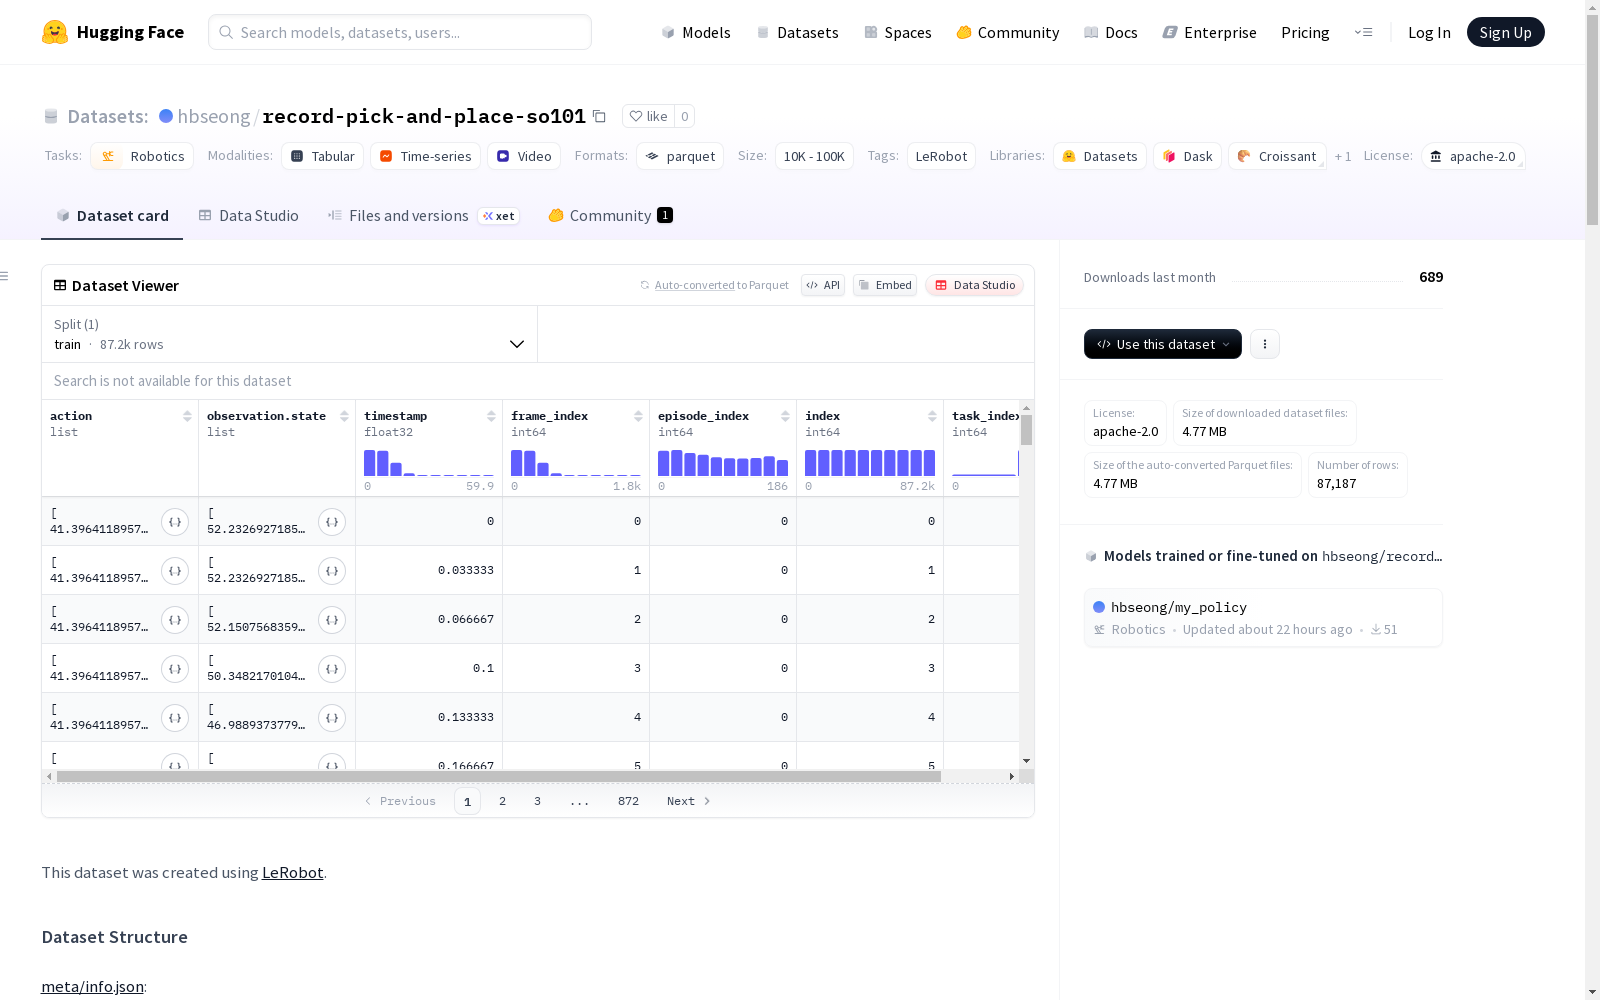Open Enterprise in the top navigation

point(1209,32)
